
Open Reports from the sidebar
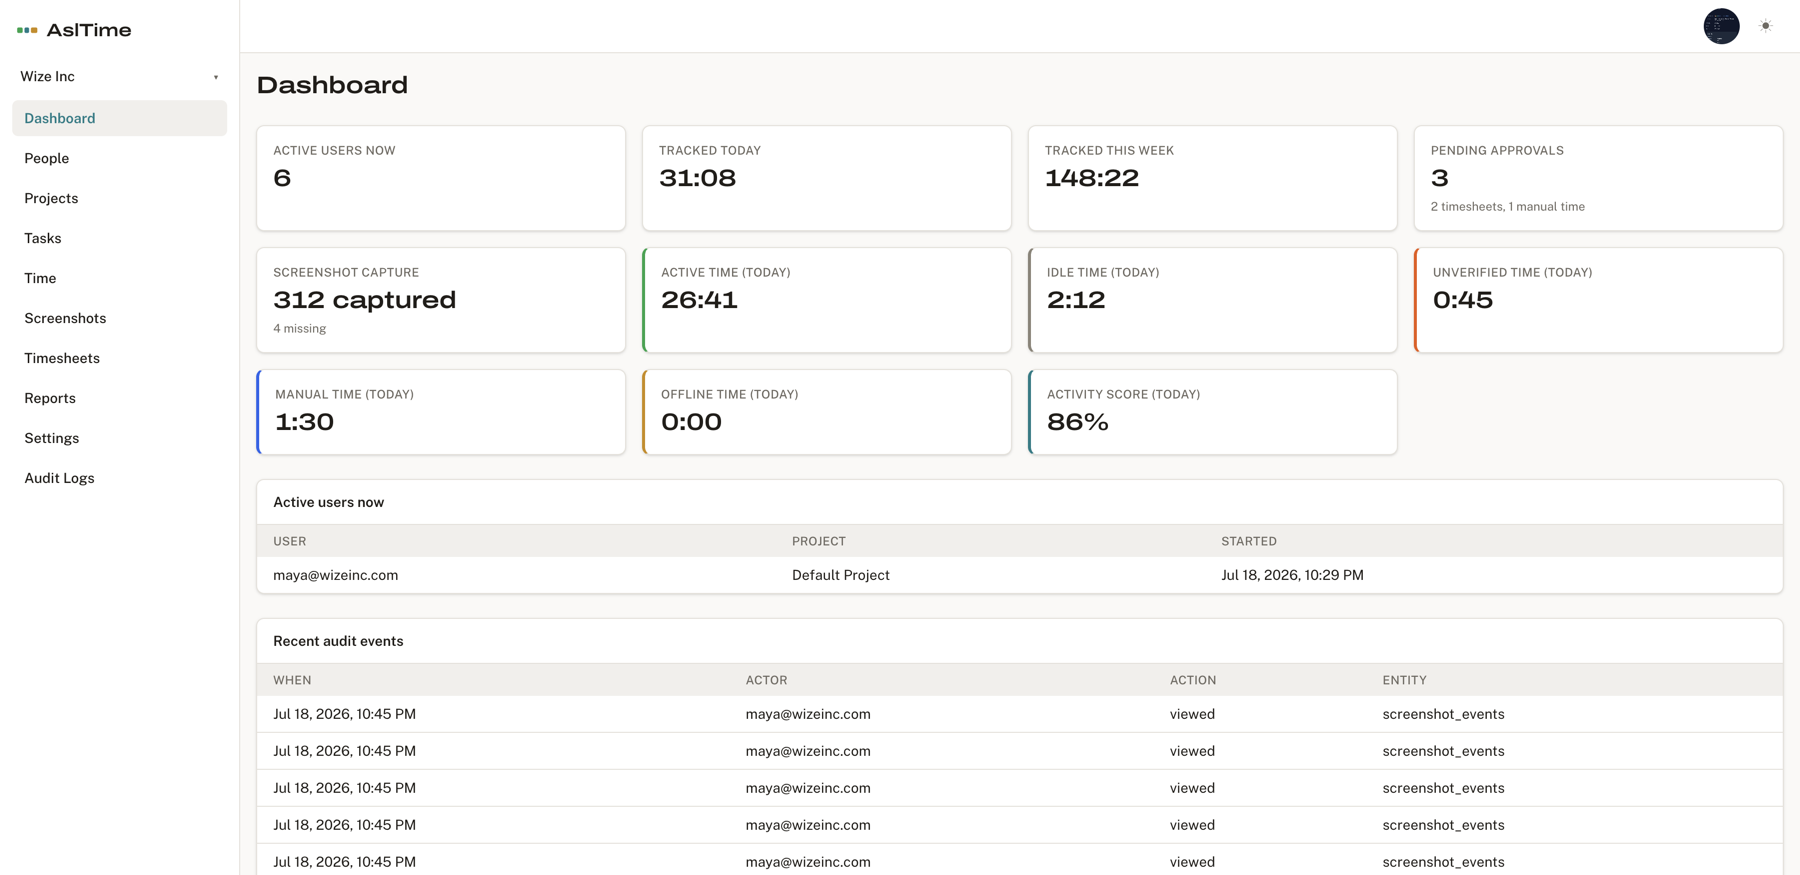[119, 398]
